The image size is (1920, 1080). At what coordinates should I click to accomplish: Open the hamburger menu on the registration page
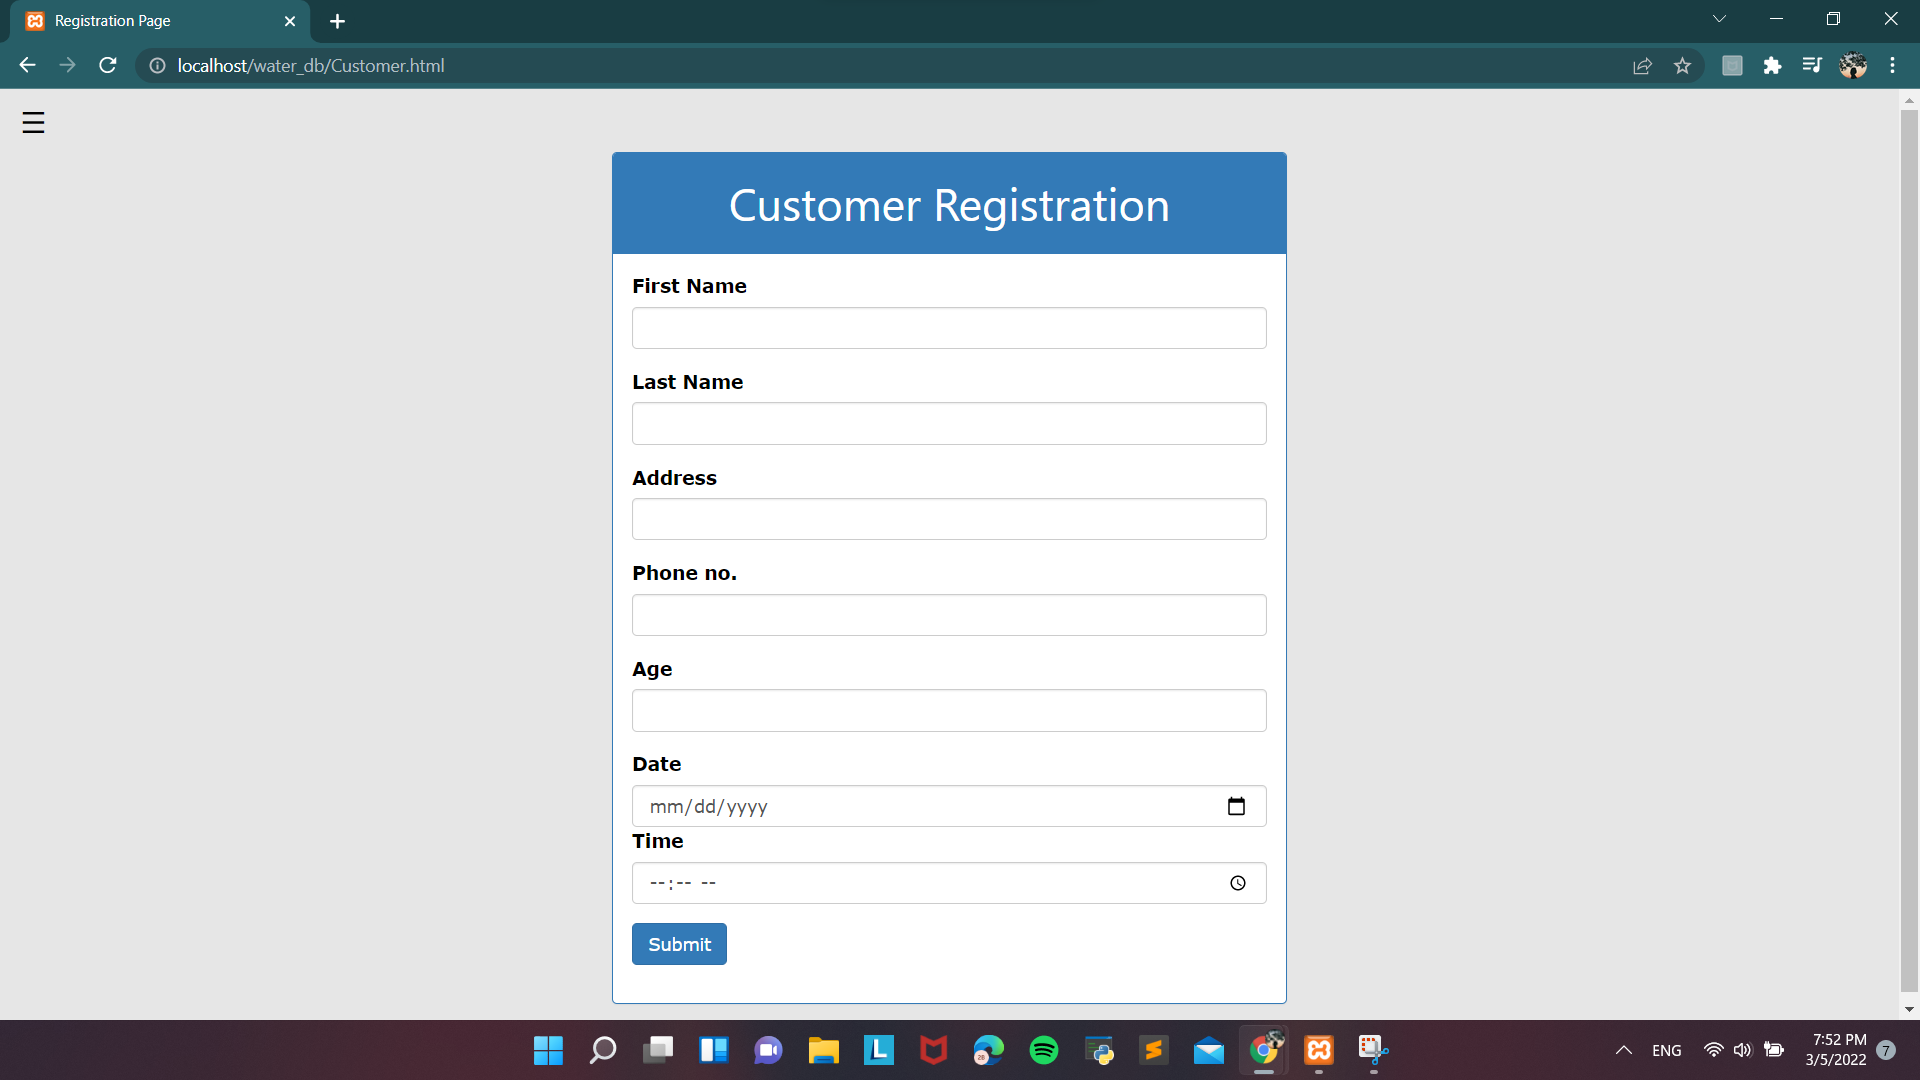click(x=32, y=122)
